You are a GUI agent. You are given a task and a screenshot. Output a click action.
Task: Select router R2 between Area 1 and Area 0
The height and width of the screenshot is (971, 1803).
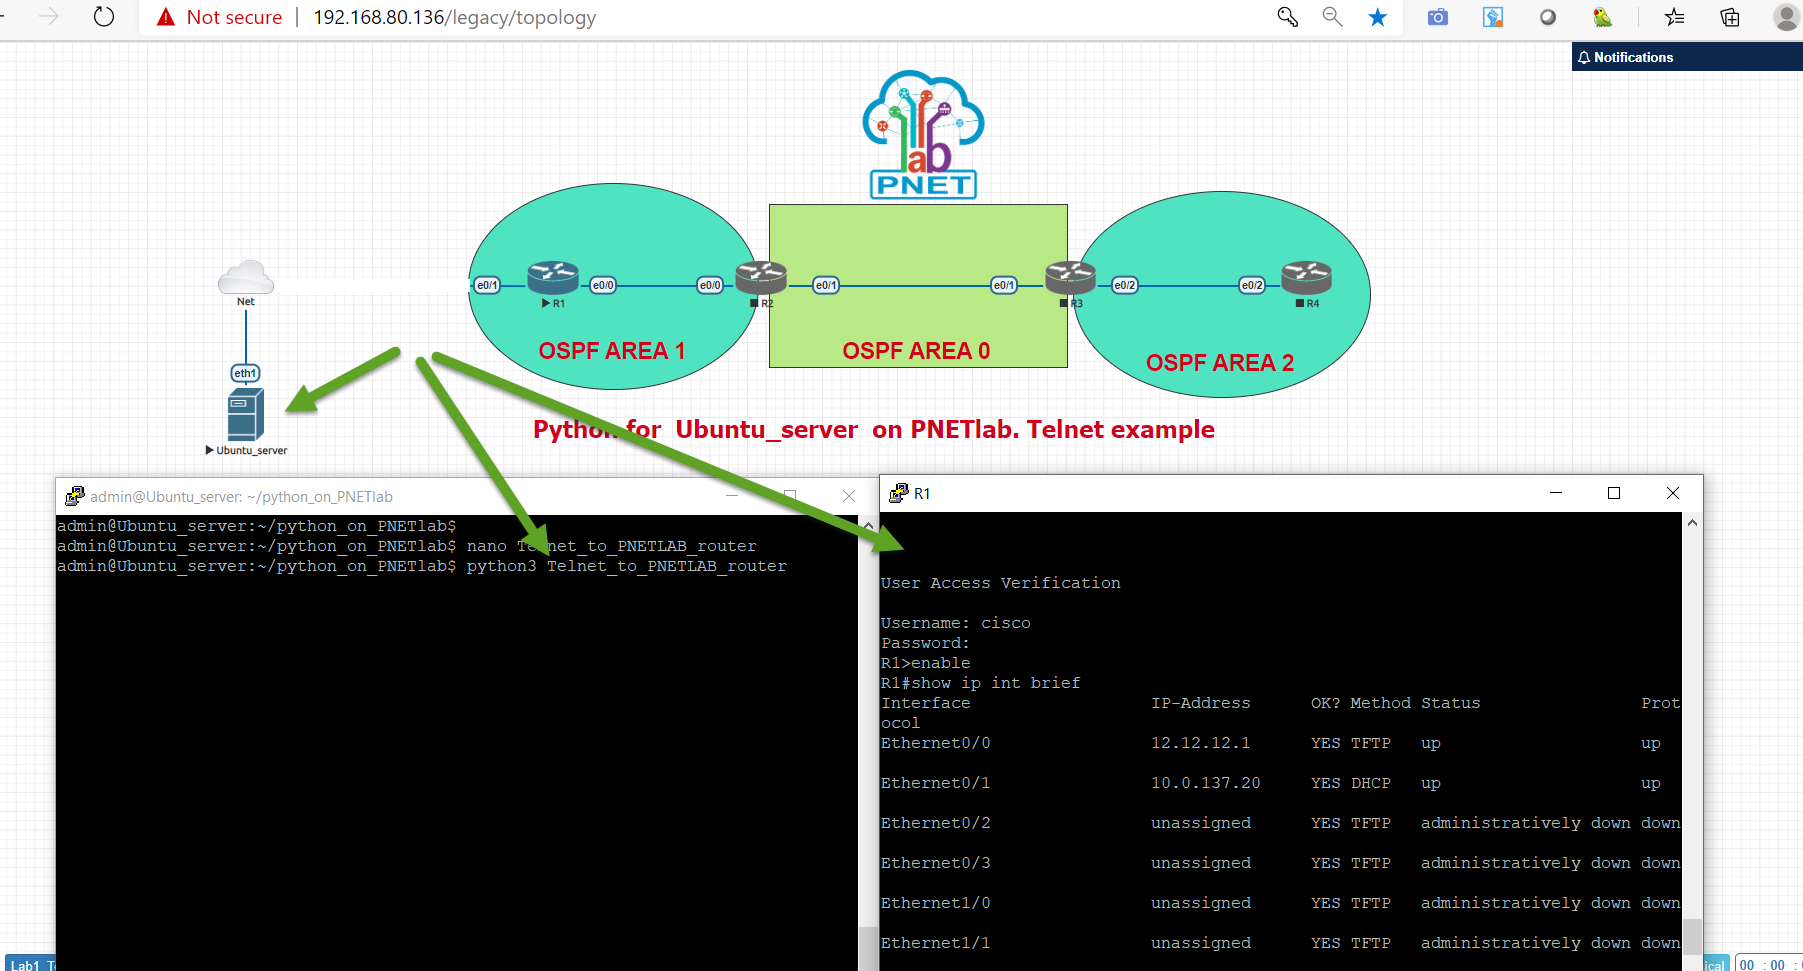(x=761, y=277)
